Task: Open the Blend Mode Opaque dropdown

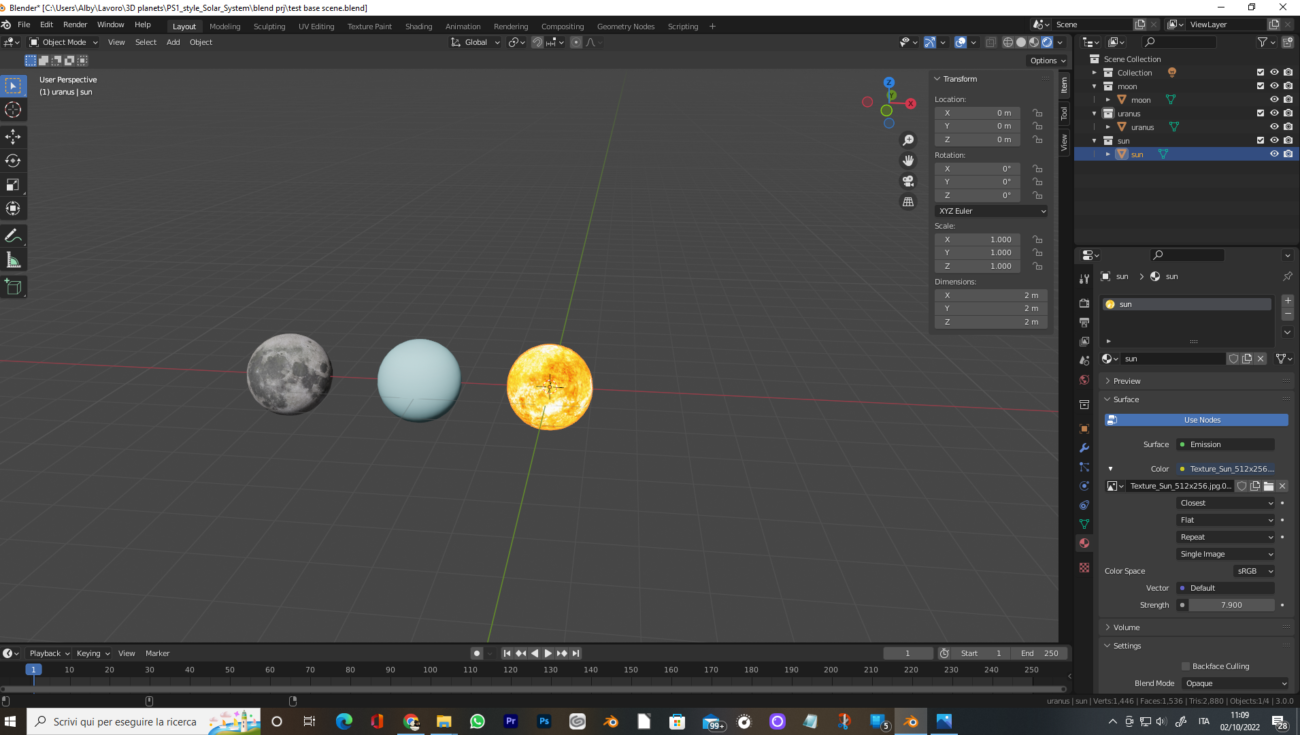Action: coord(1236,683)
